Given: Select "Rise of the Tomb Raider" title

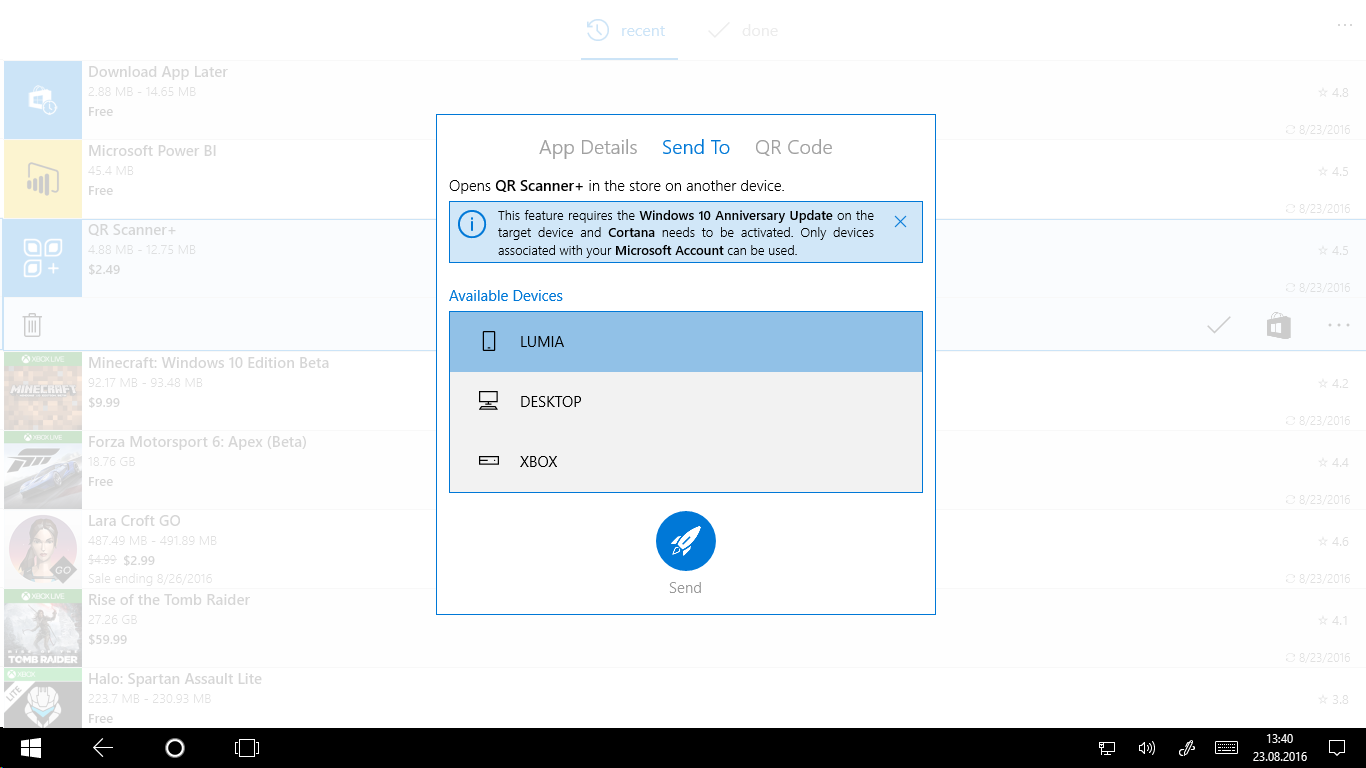Looking at the screenshot, I should click(169, 600).
